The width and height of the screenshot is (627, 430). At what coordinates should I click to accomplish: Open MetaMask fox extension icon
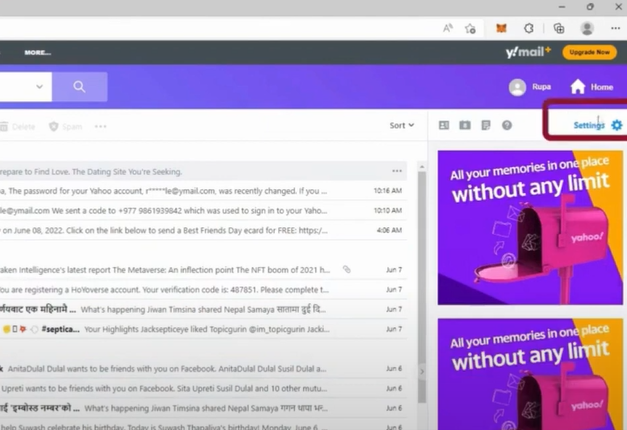[x=501, y=28]
